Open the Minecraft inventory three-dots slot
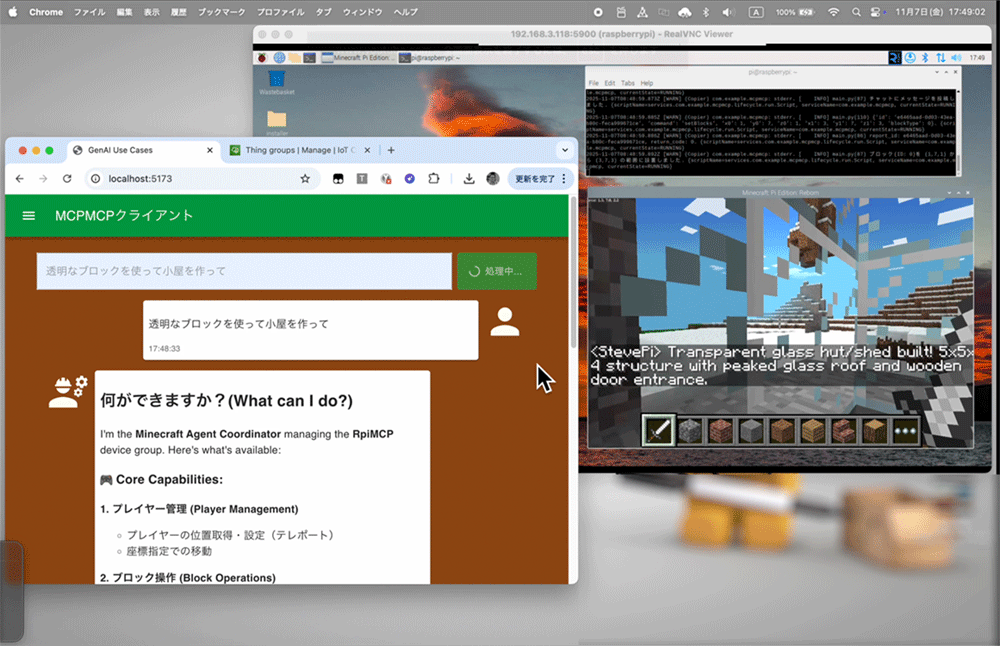 coord(905,430)
